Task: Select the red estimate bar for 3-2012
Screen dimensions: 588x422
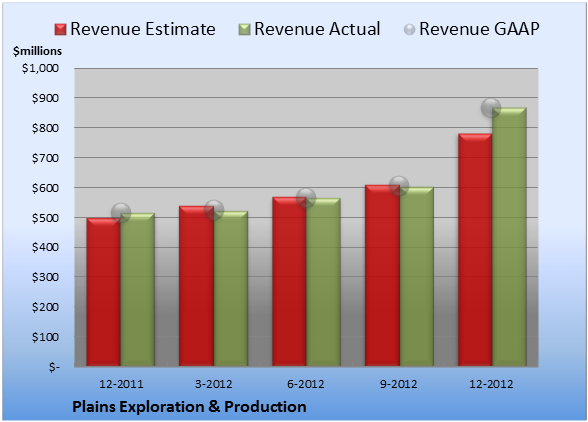Action: pyautogui.click(x=196, y=286)
